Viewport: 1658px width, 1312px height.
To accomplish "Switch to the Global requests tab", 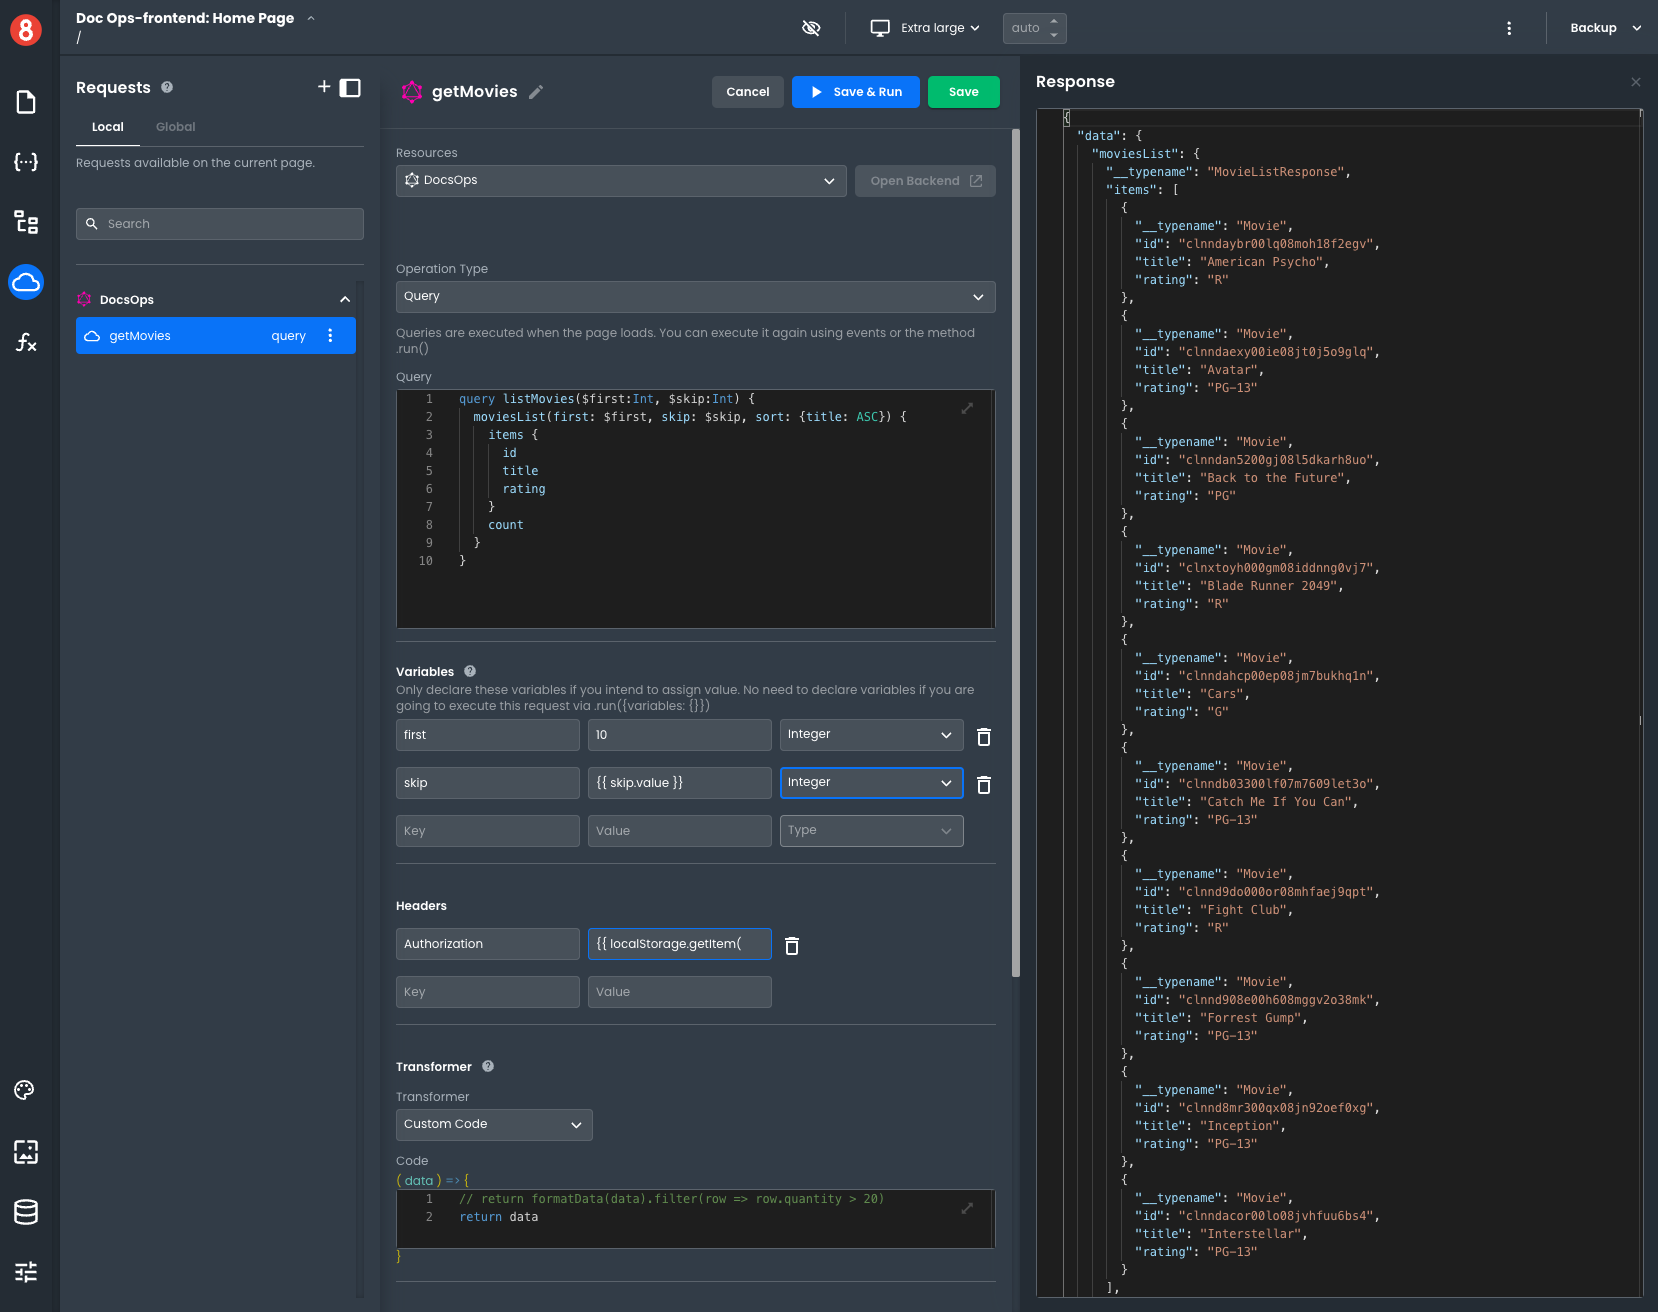I will (x=175, y=127).
